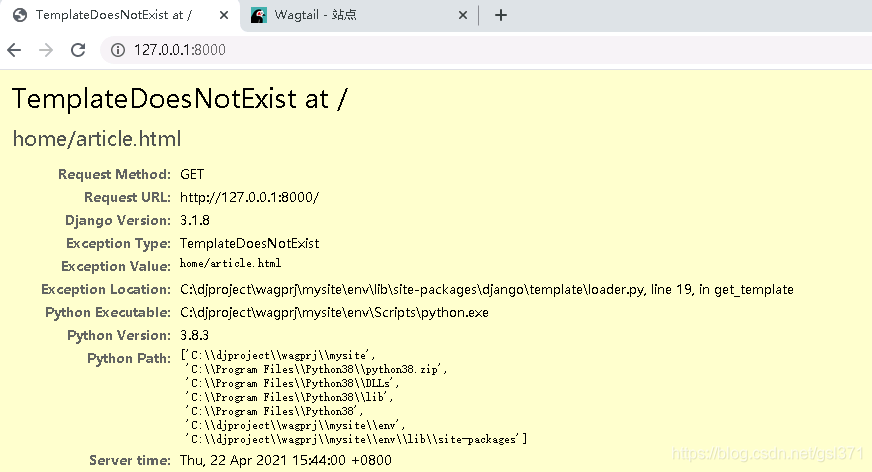Focus the address bar showing 127.0.0.1:8000
The width and height of the screenshot is (872, 472).
tap(484, 50)
